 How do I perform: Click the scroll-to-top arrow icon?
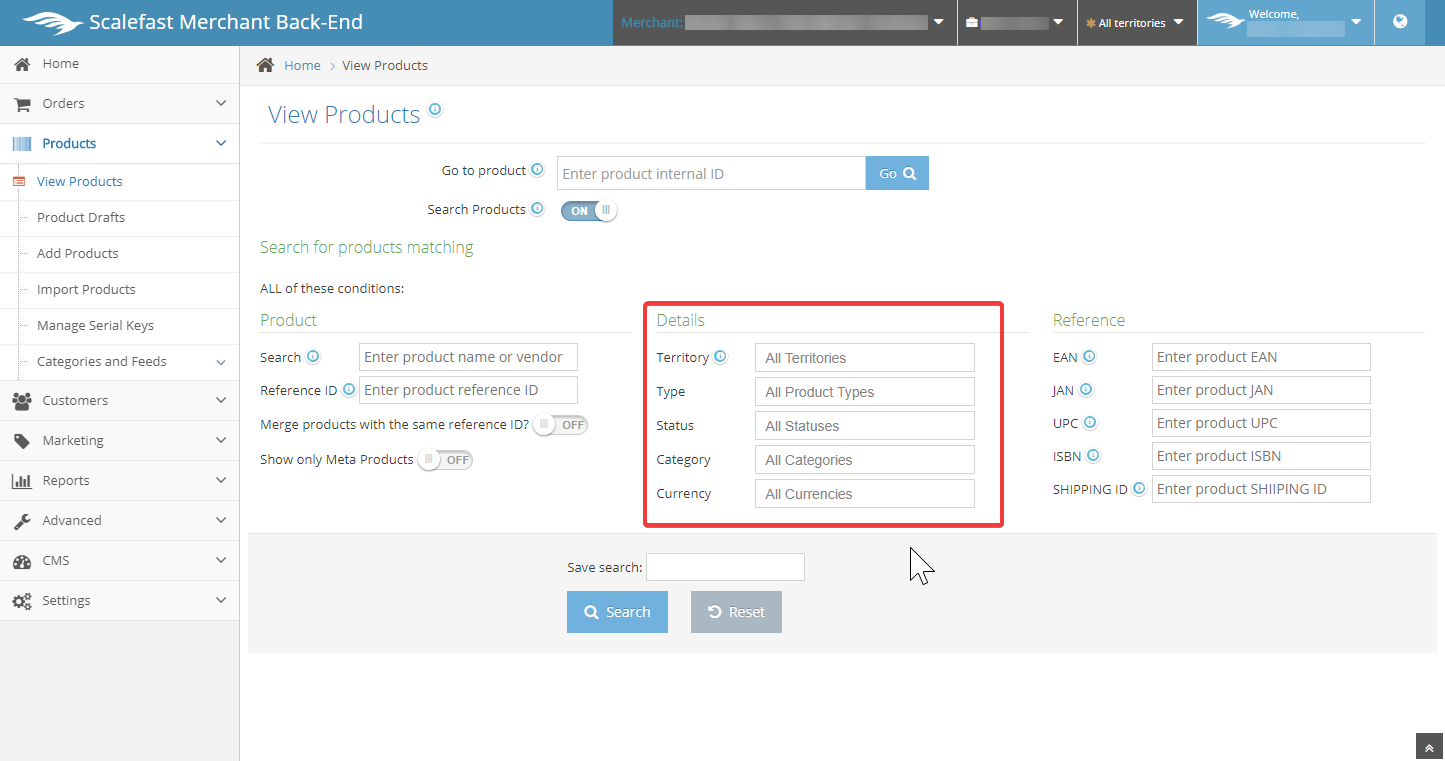coord(1429,747)
